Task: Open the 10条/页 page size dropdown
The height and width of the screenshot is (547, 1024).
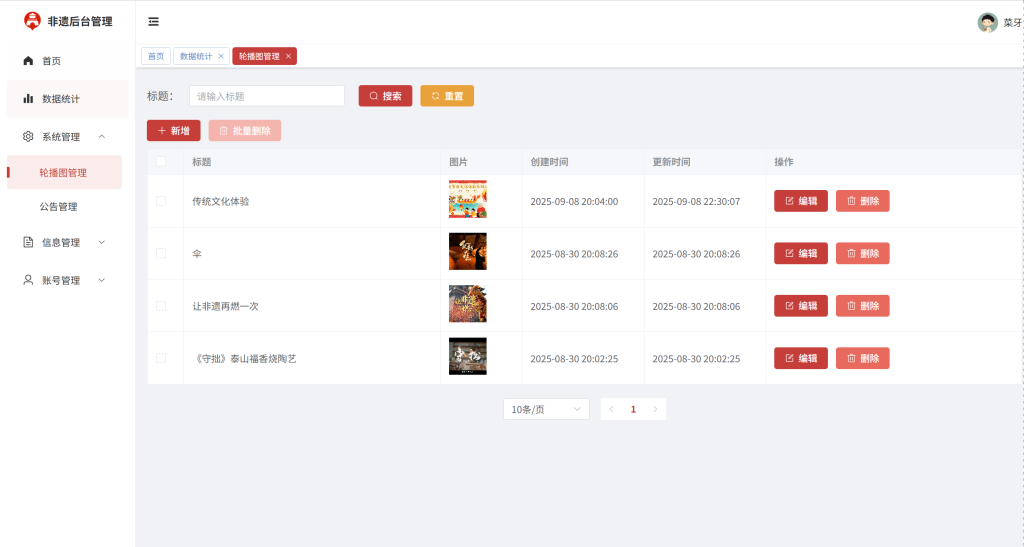Action: pos(546,409)
